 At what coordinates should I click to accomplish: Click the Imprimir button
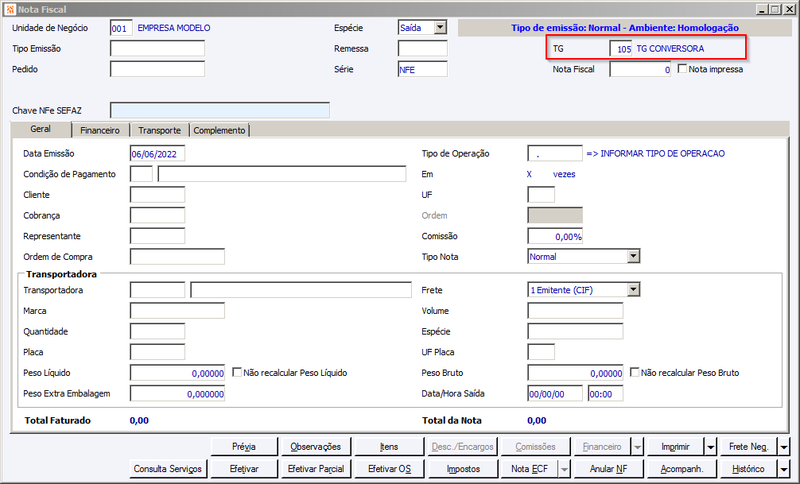click(676, 447)
